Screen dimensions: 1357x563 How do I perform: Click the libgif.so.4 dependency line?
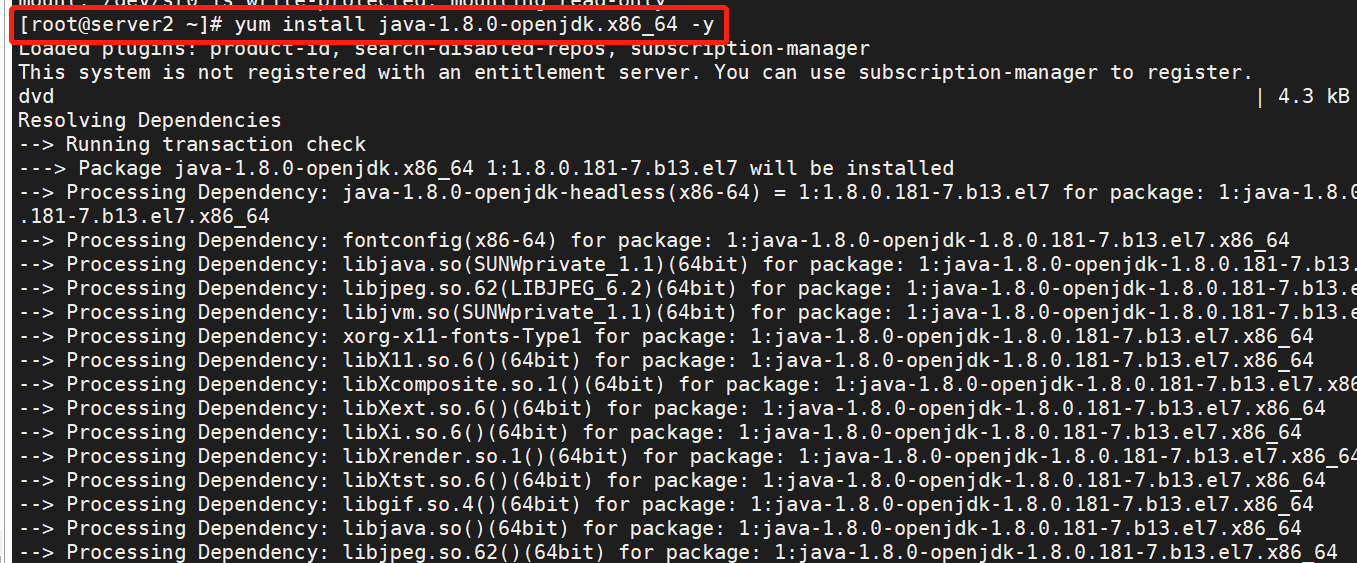[x=666, y=504]
